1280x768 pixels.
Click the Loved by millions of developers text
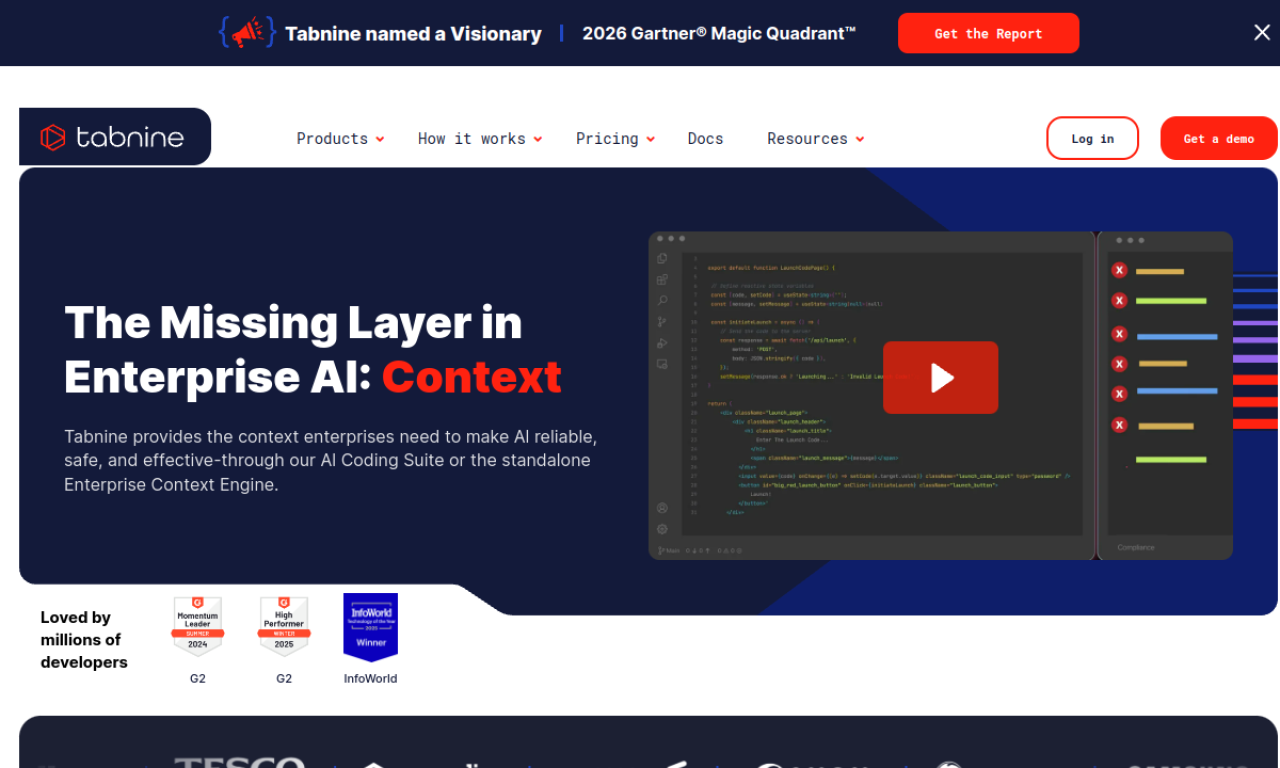84,640
